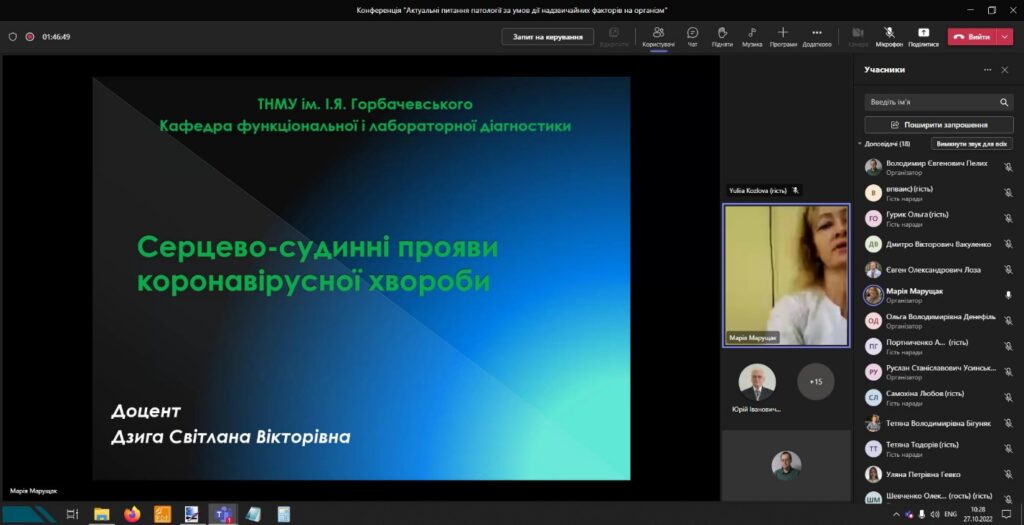Open the Music (Музика) option
Image resolution: width=1024 pixels, height=525 pixels.
pos(752,36)
